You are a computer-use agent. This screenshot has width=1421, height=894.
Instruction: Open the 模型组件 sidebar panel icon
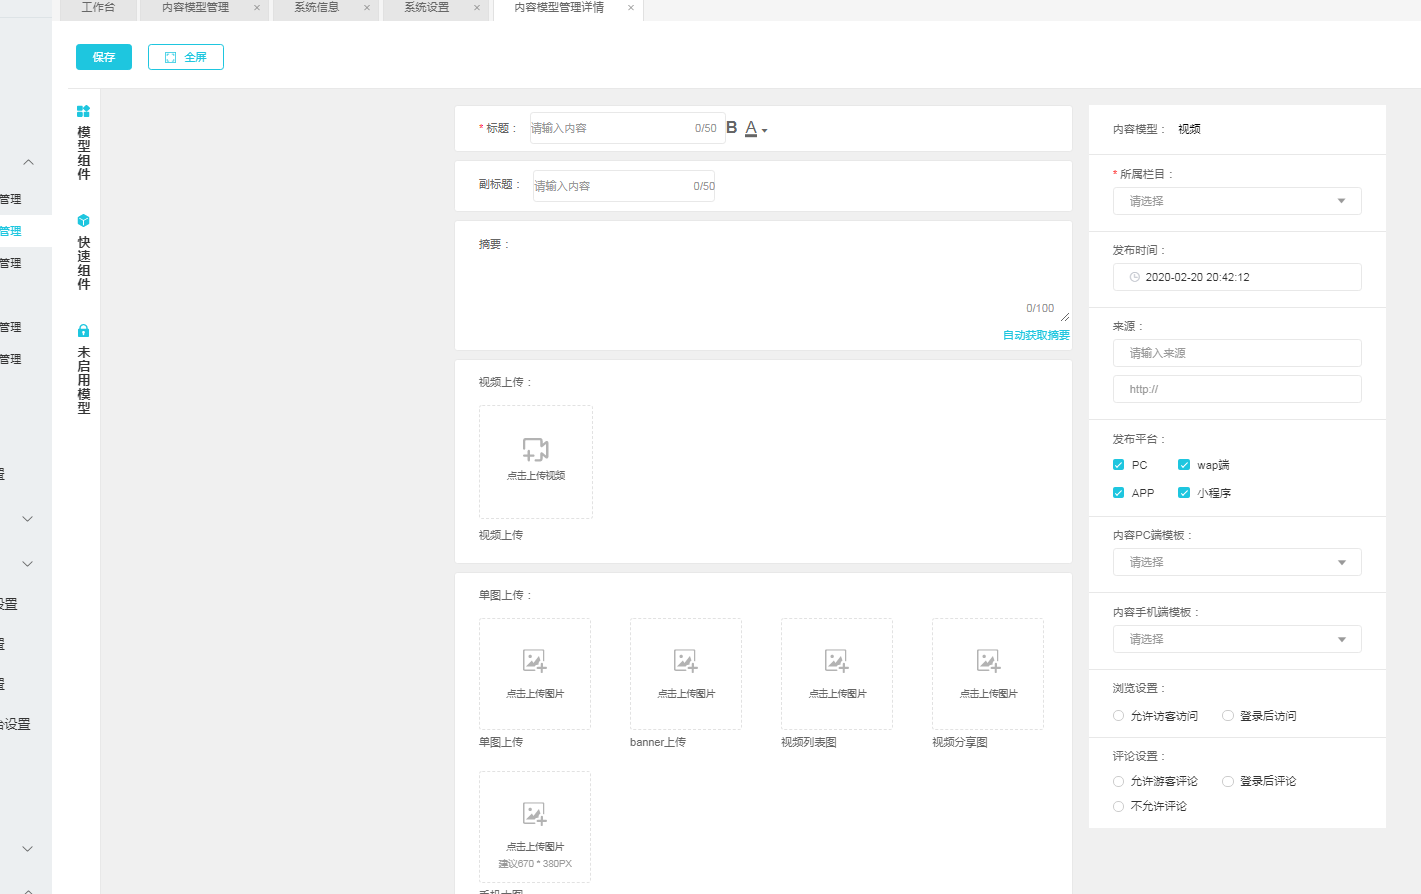coord(84,111)
